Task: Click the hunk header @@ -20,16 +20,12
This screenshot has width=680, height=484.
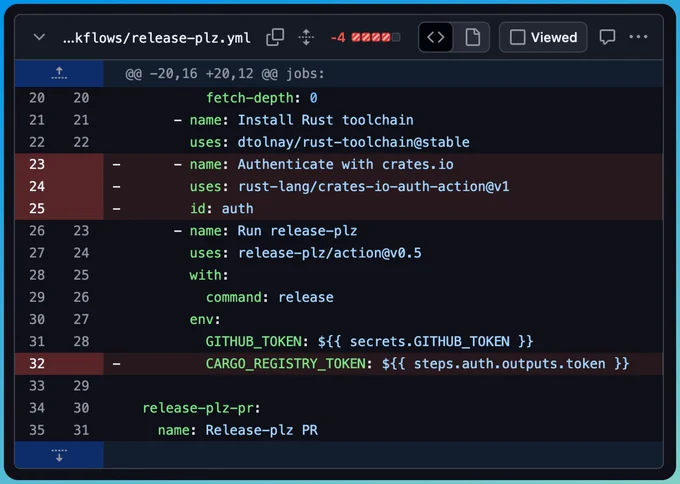Action: 225,74
